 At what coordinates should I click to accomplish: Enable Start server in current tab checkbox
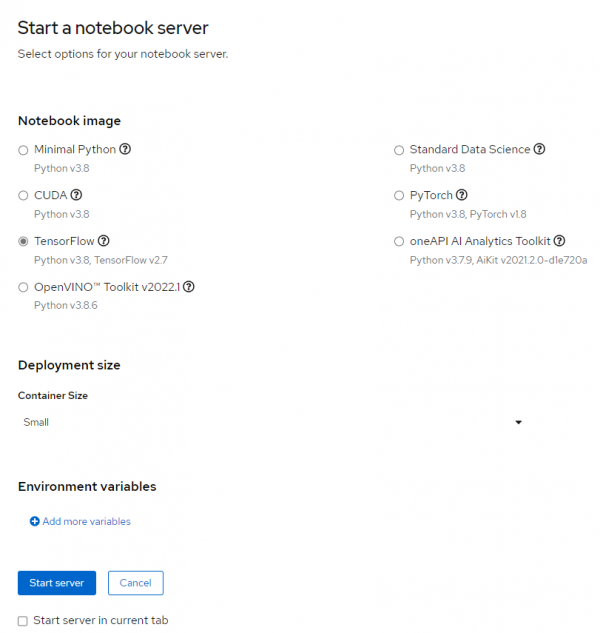tap(23, 621)
